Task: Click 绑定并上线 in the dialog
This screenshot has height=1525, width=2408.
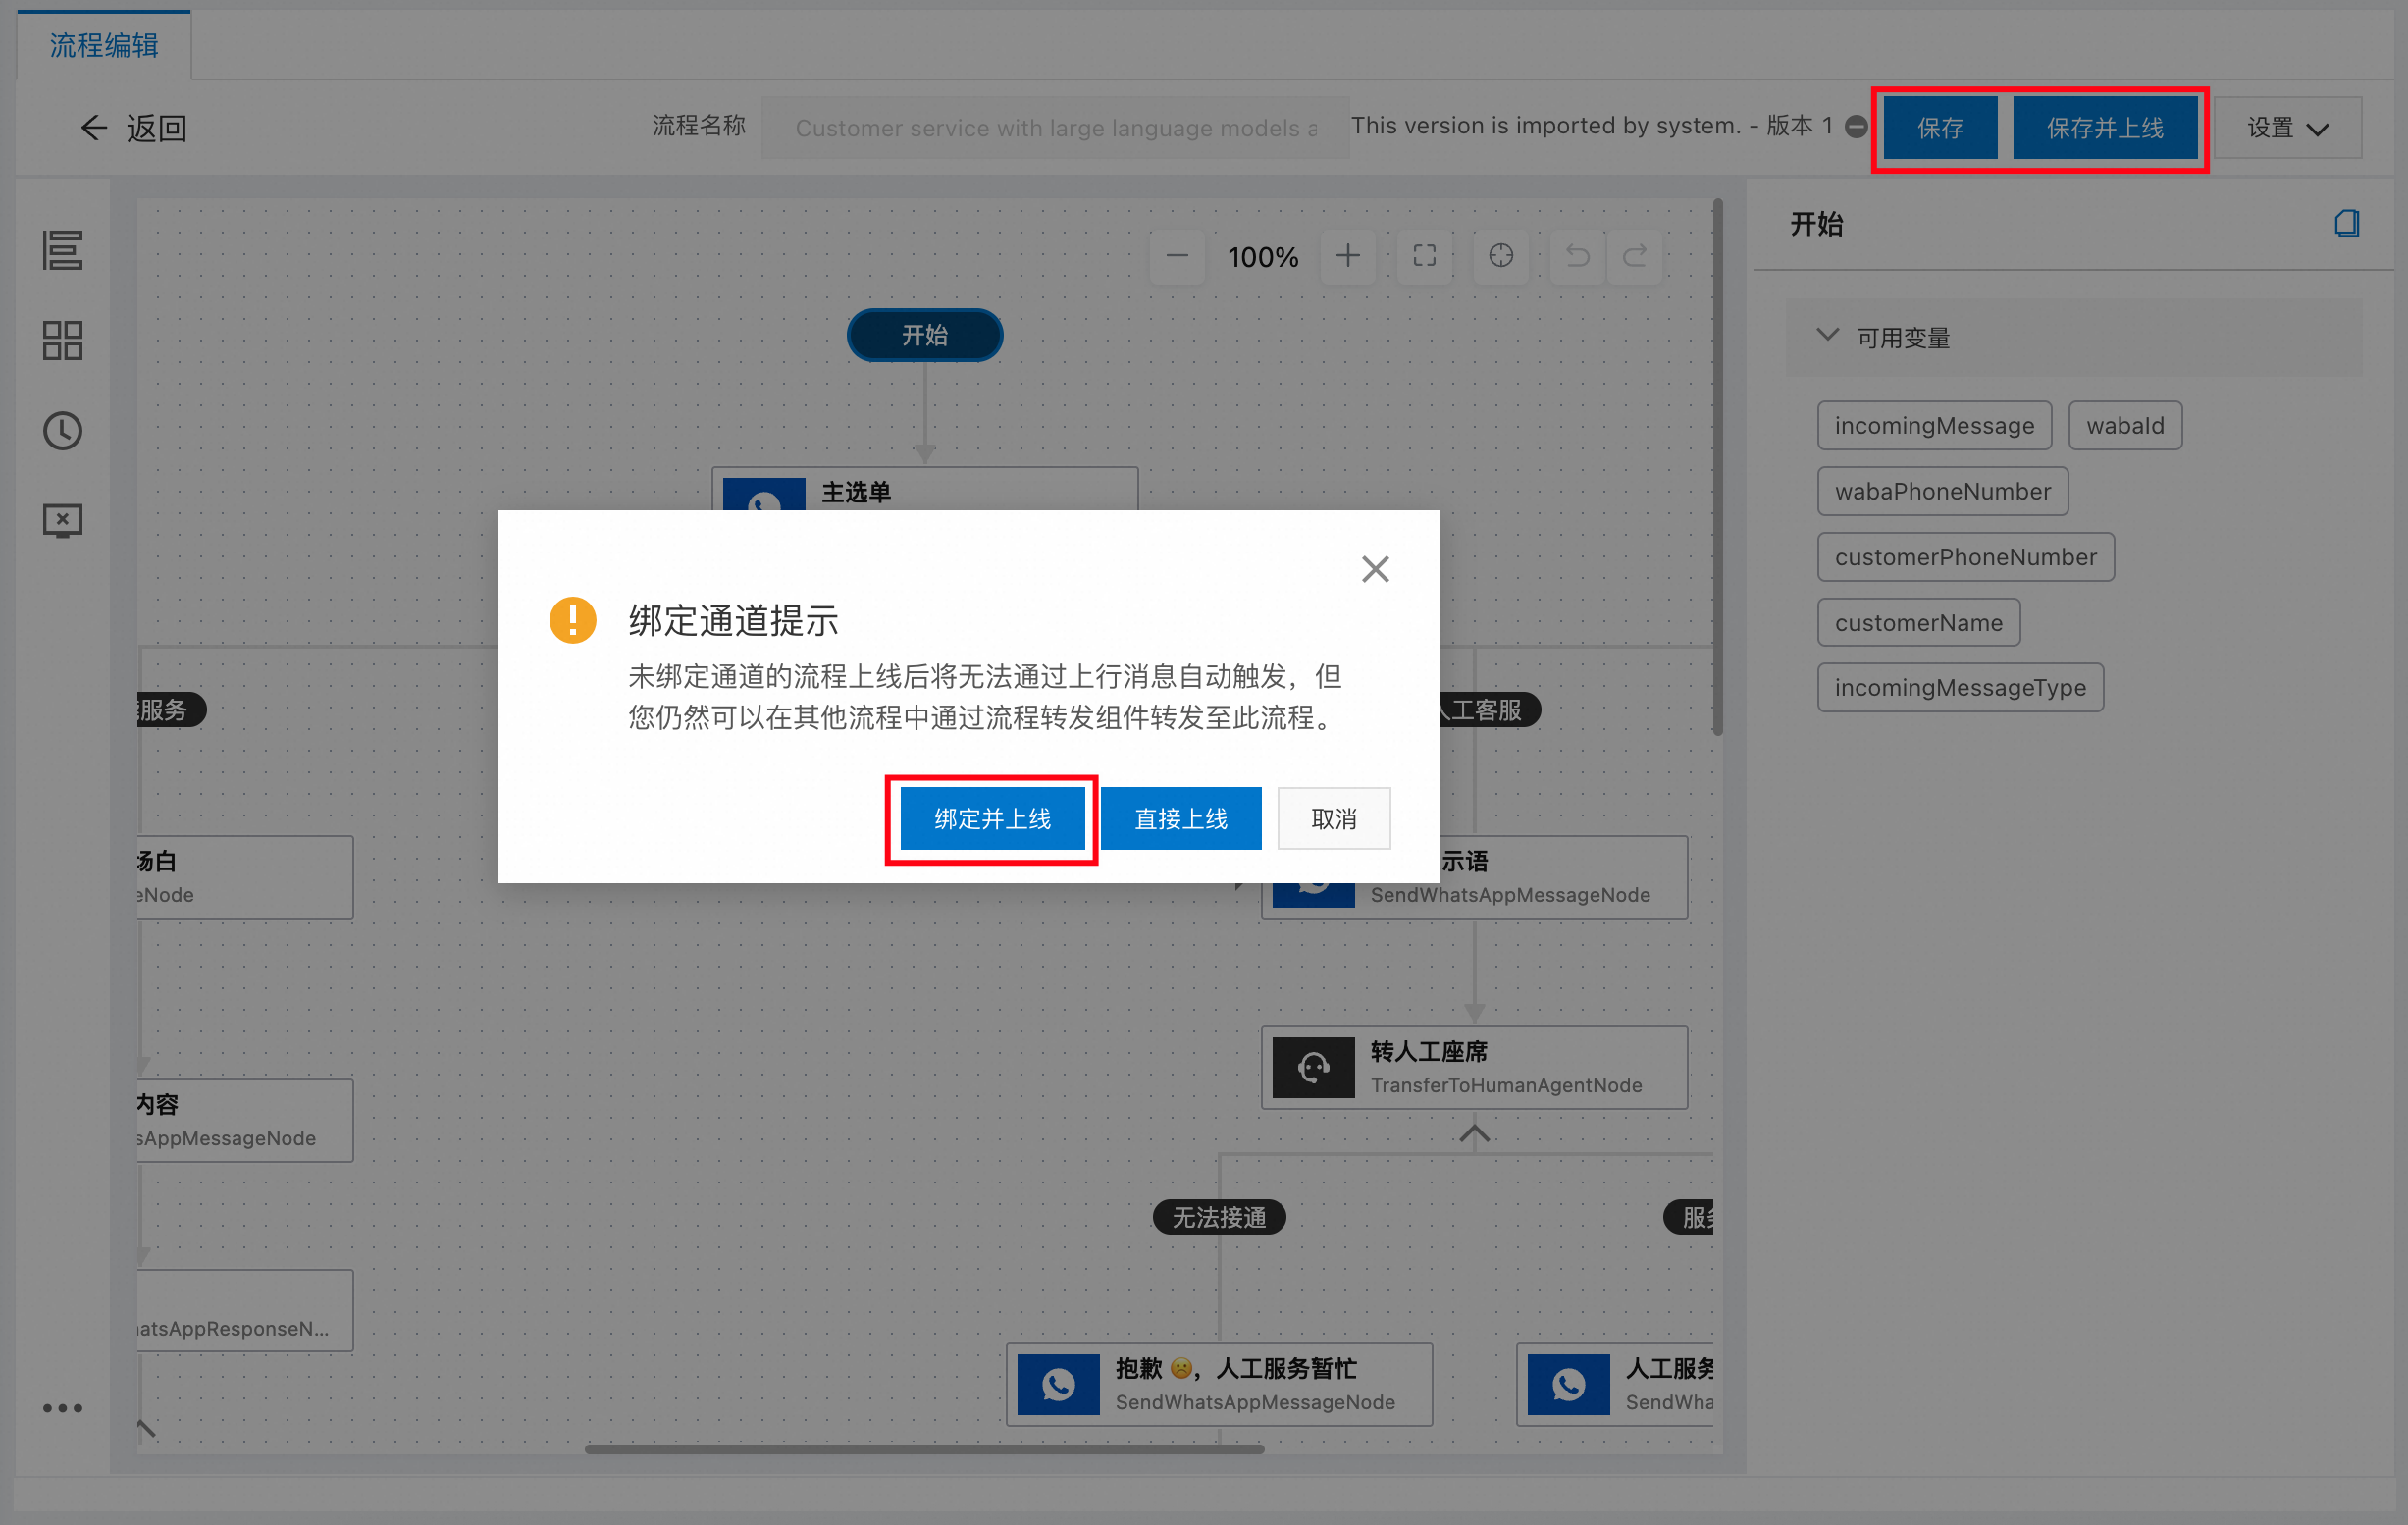Action: click(992, 819)
